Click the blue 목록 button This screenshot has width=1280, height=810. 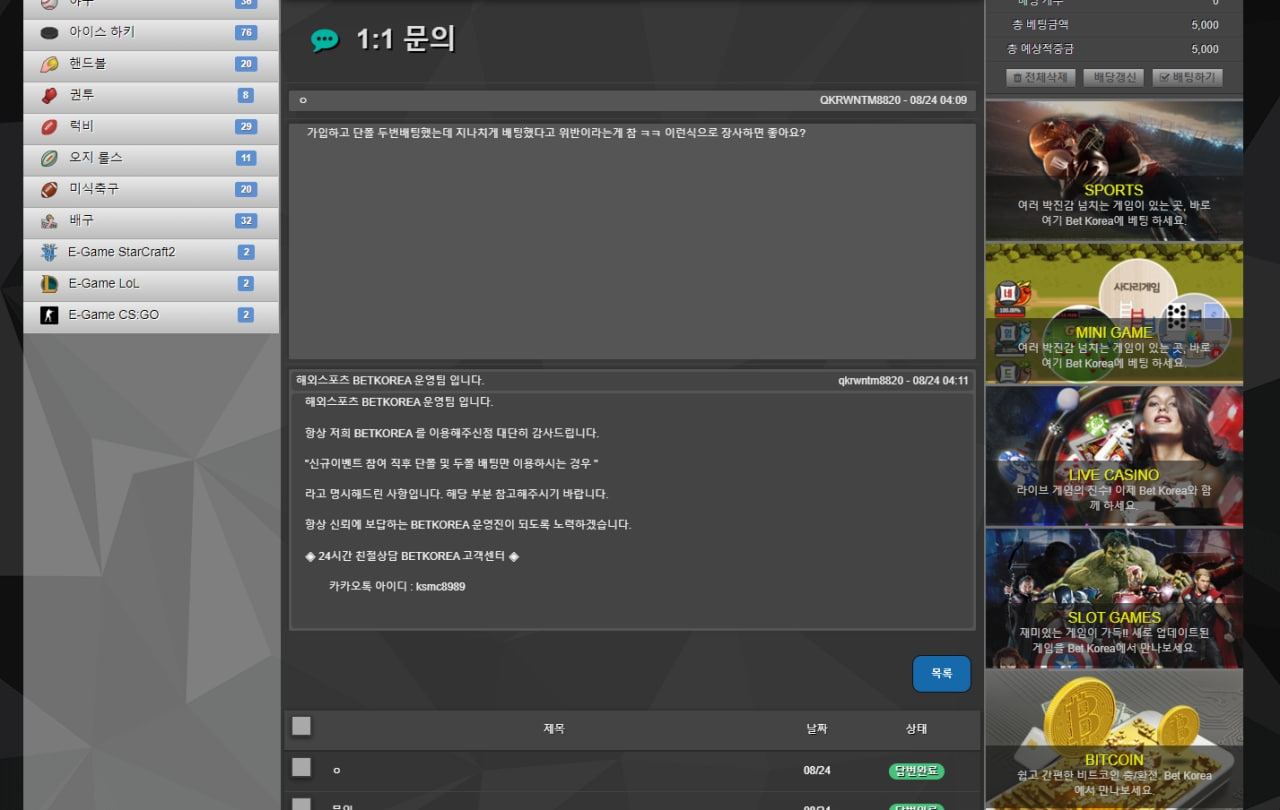click(x=942, y=674)
